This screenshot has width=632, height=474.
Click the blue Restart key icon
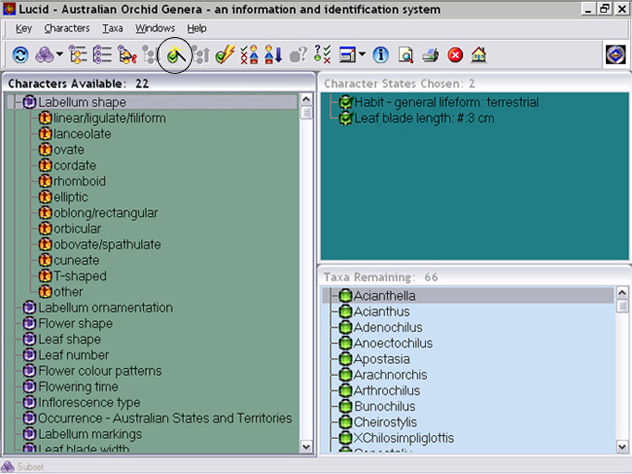tap(20, 55)
